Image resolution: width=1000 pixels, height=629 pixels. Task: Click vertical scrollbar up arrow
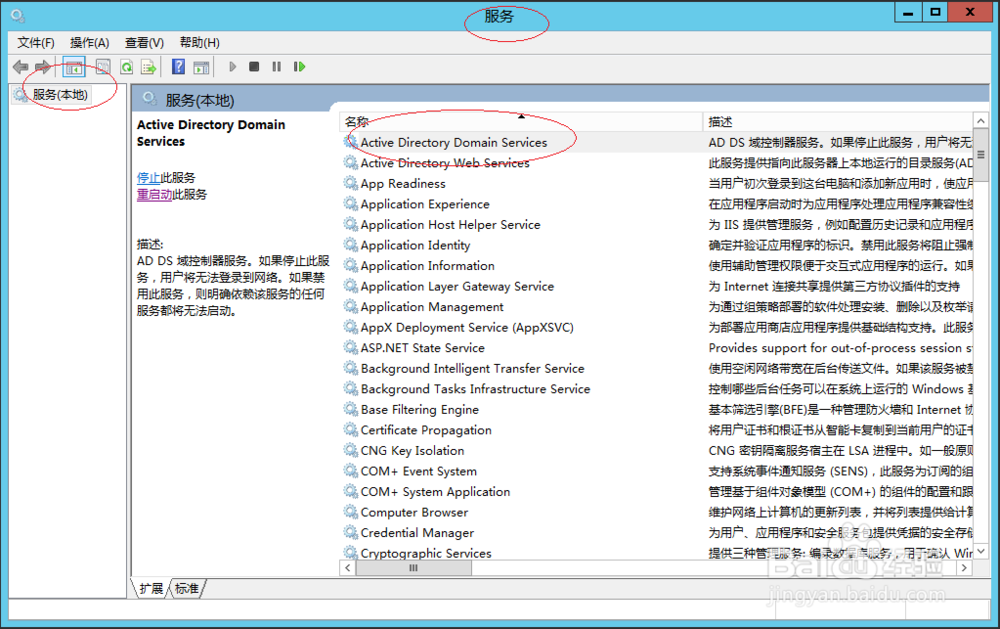(981, 121)
